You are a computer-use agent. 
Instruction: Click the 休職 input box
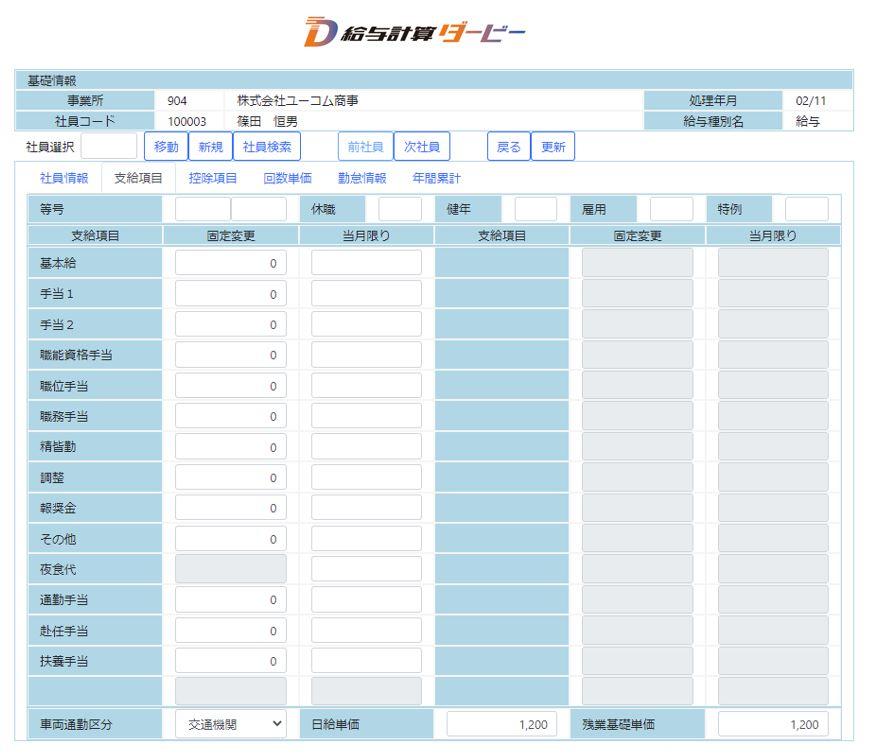(x=400, y=209)
